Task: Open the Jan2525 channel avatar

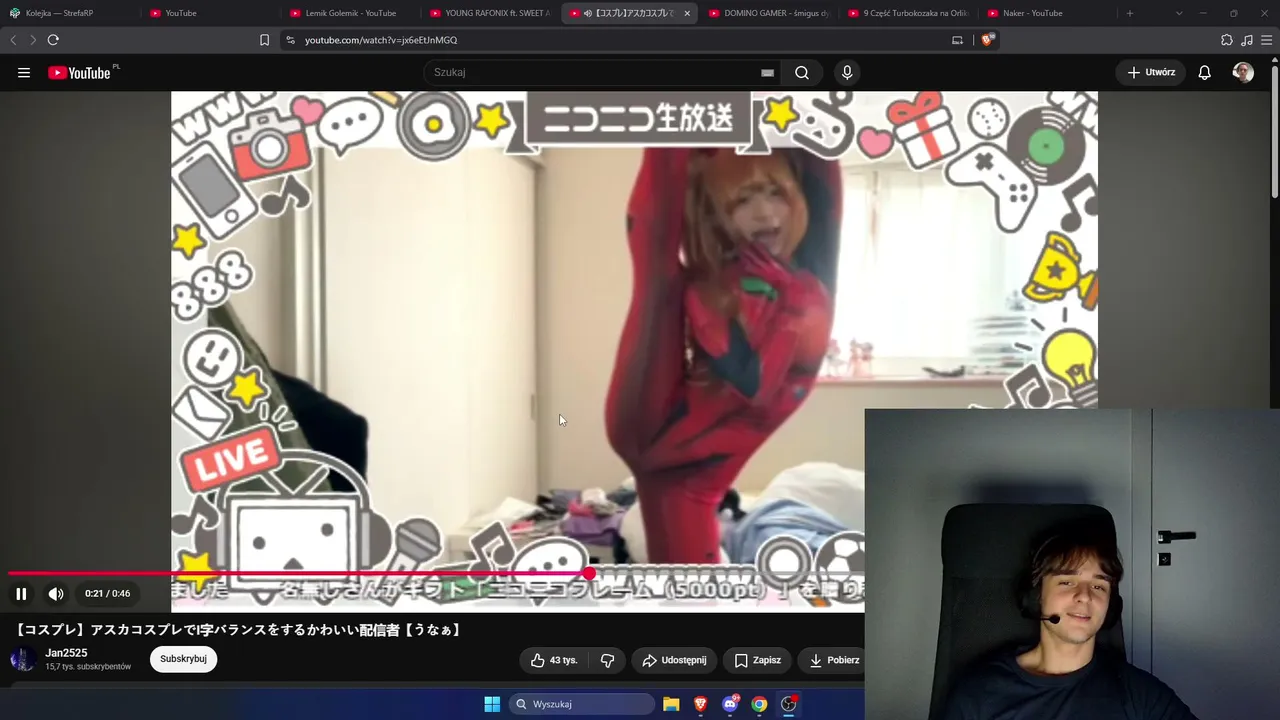Action: coord(23,659)
